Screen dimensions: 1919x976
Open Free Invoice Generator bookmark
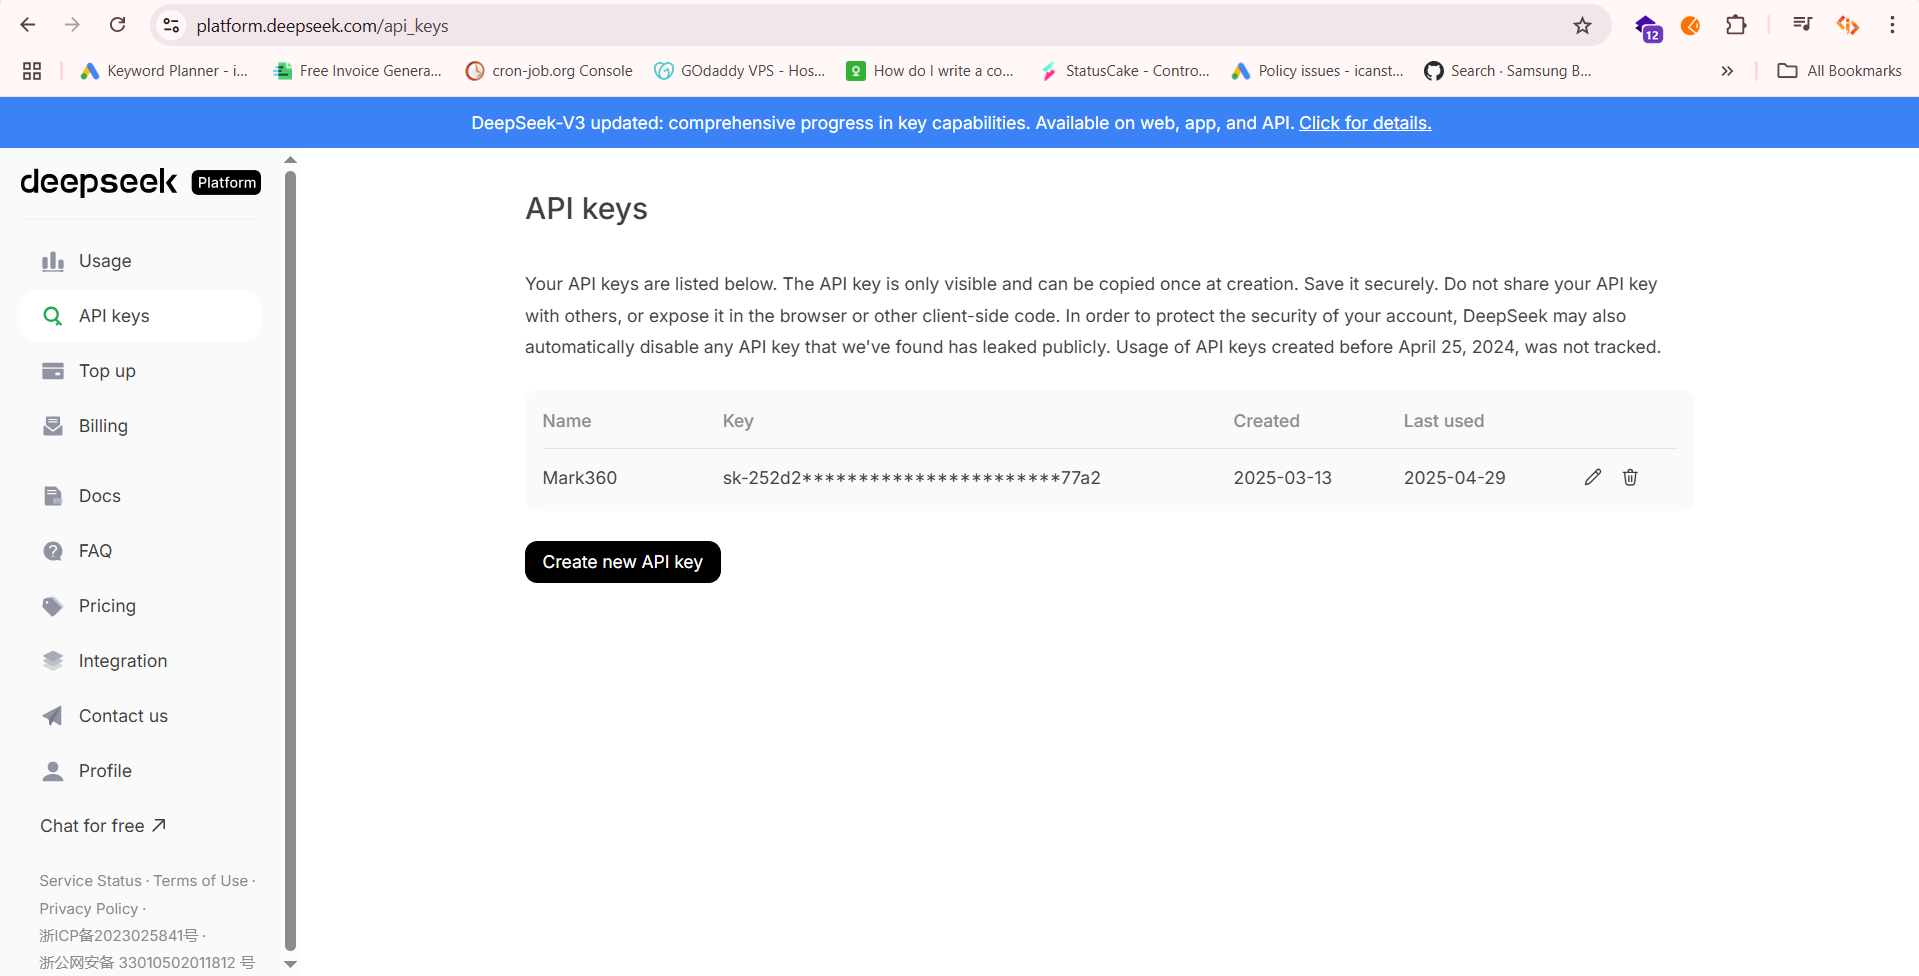(x=357, y=71)
